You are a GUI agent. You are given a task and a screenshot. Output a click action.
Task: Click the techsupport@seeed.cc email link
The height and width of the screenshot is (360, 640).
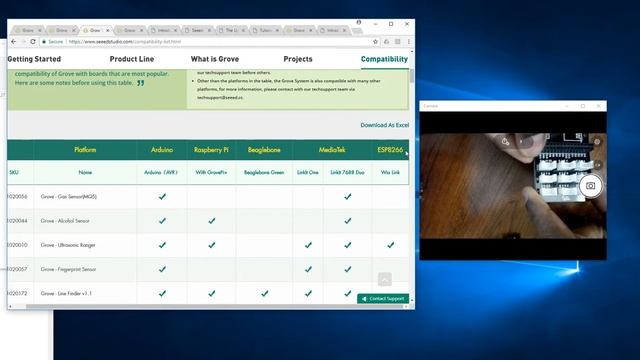click(220, 98)
